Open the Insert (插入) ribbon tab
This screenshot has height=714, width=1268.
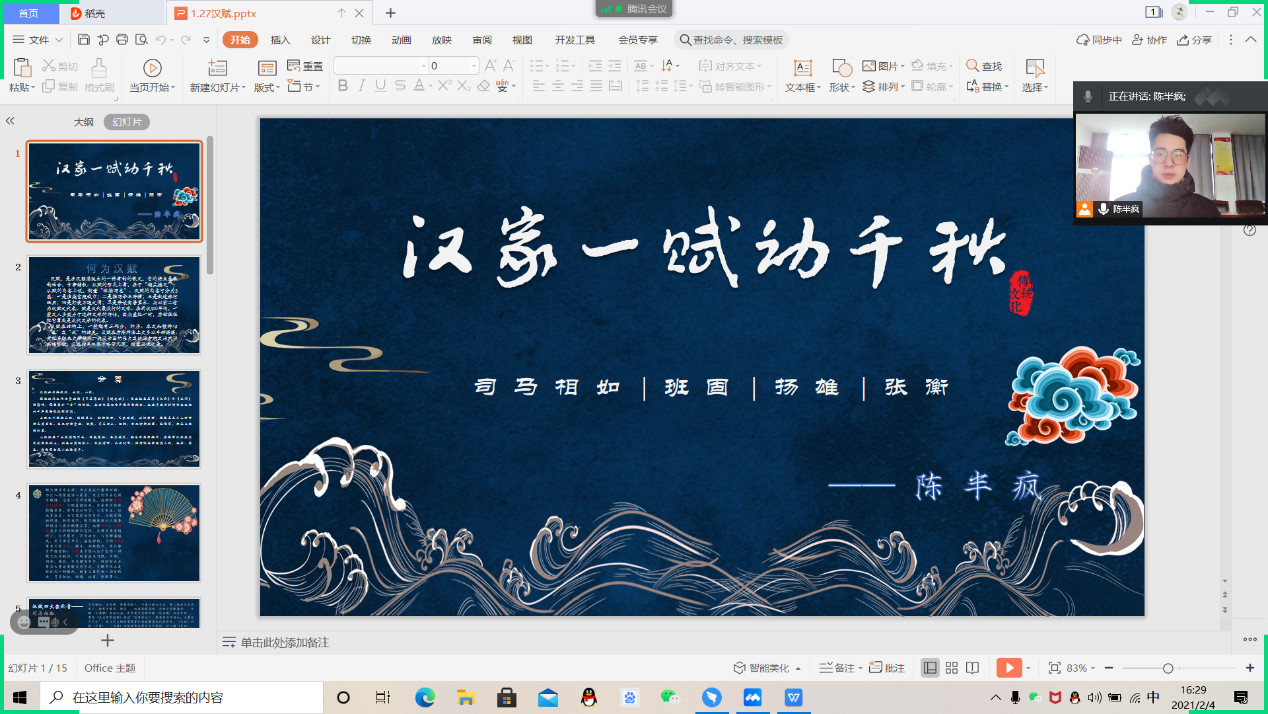tap(280, 40)
